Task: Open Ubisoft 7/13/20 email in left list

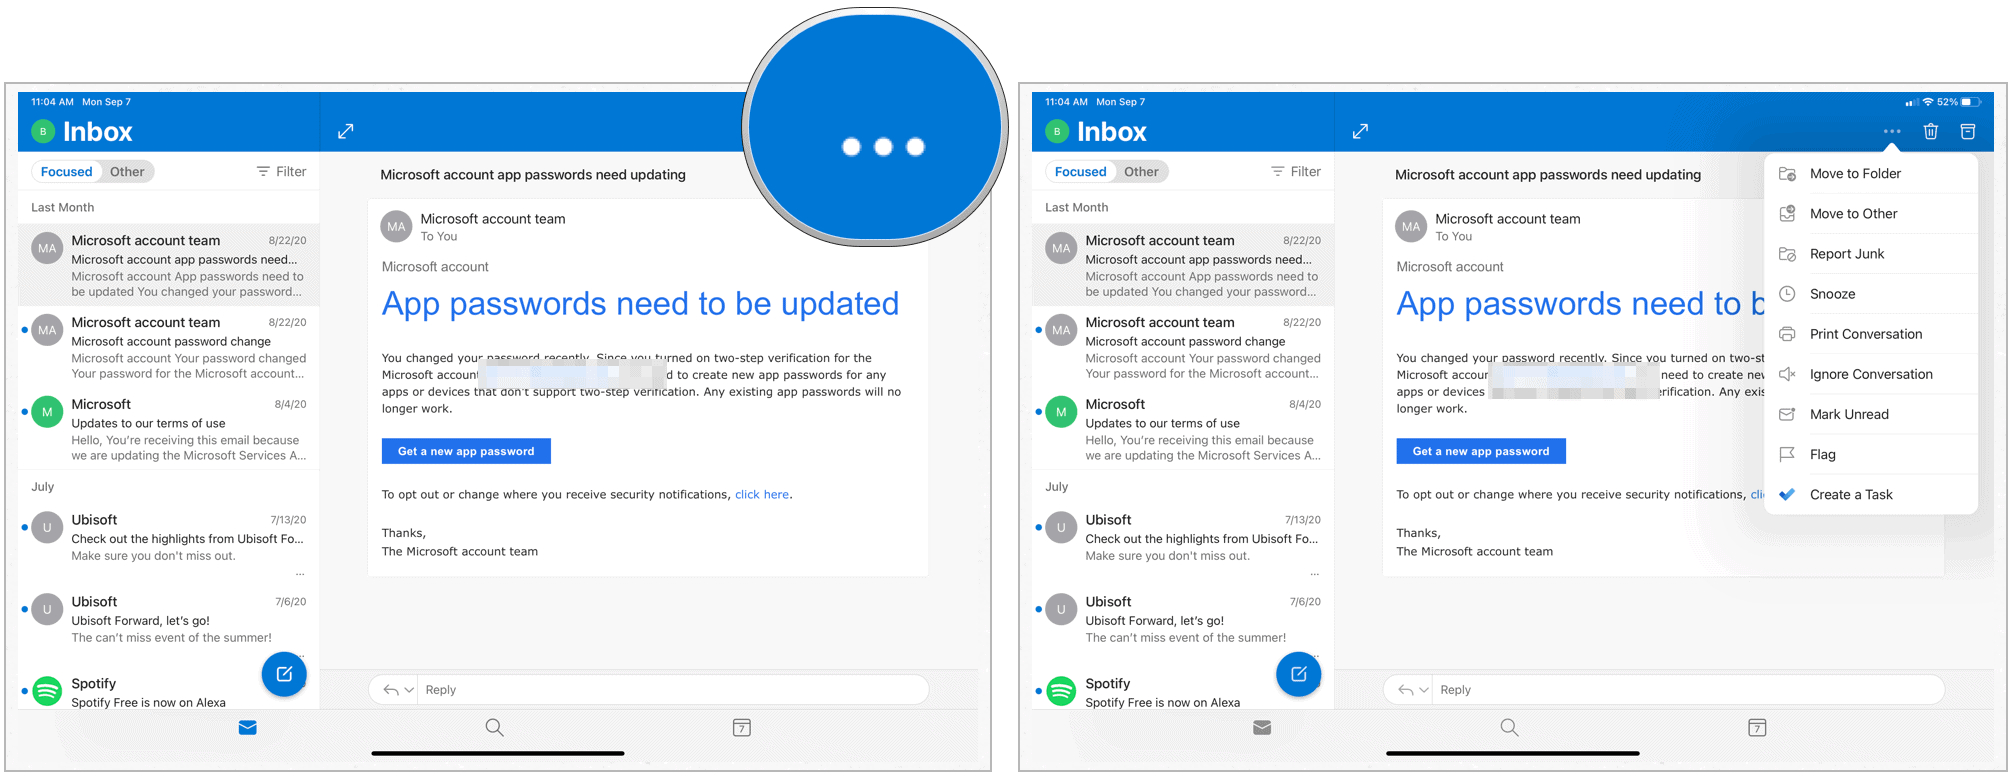Action: [x=169, y=544]
